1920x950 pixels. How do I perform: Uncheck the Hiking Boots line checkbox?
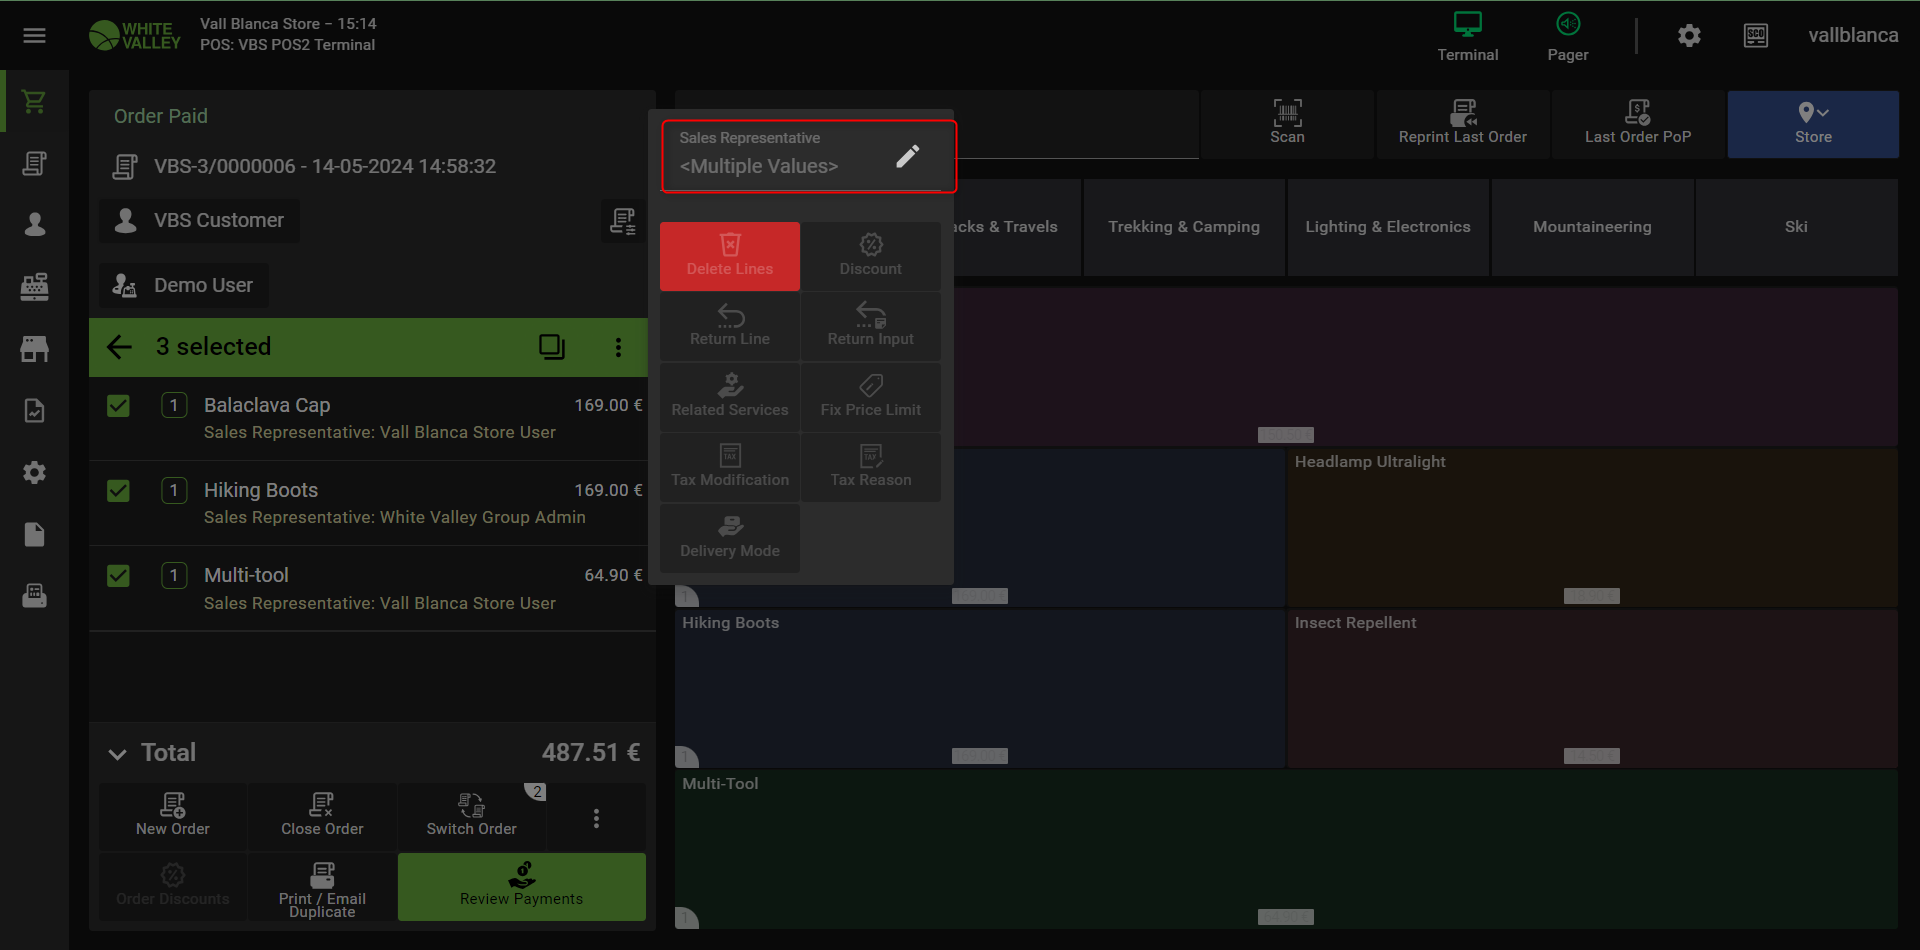[118, 490]
